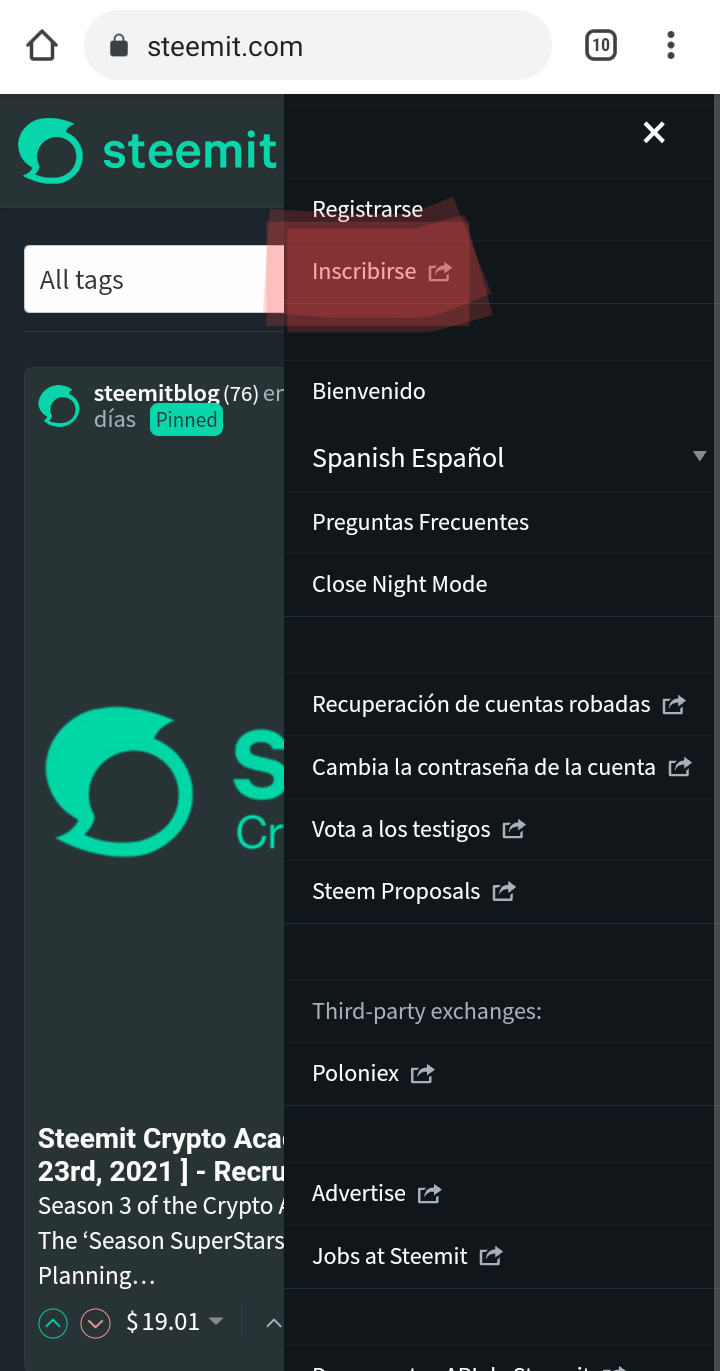Screen dimensions: 720x1371
Task: Click steemitblog author avatar icon
Action: tap(59, 406)
